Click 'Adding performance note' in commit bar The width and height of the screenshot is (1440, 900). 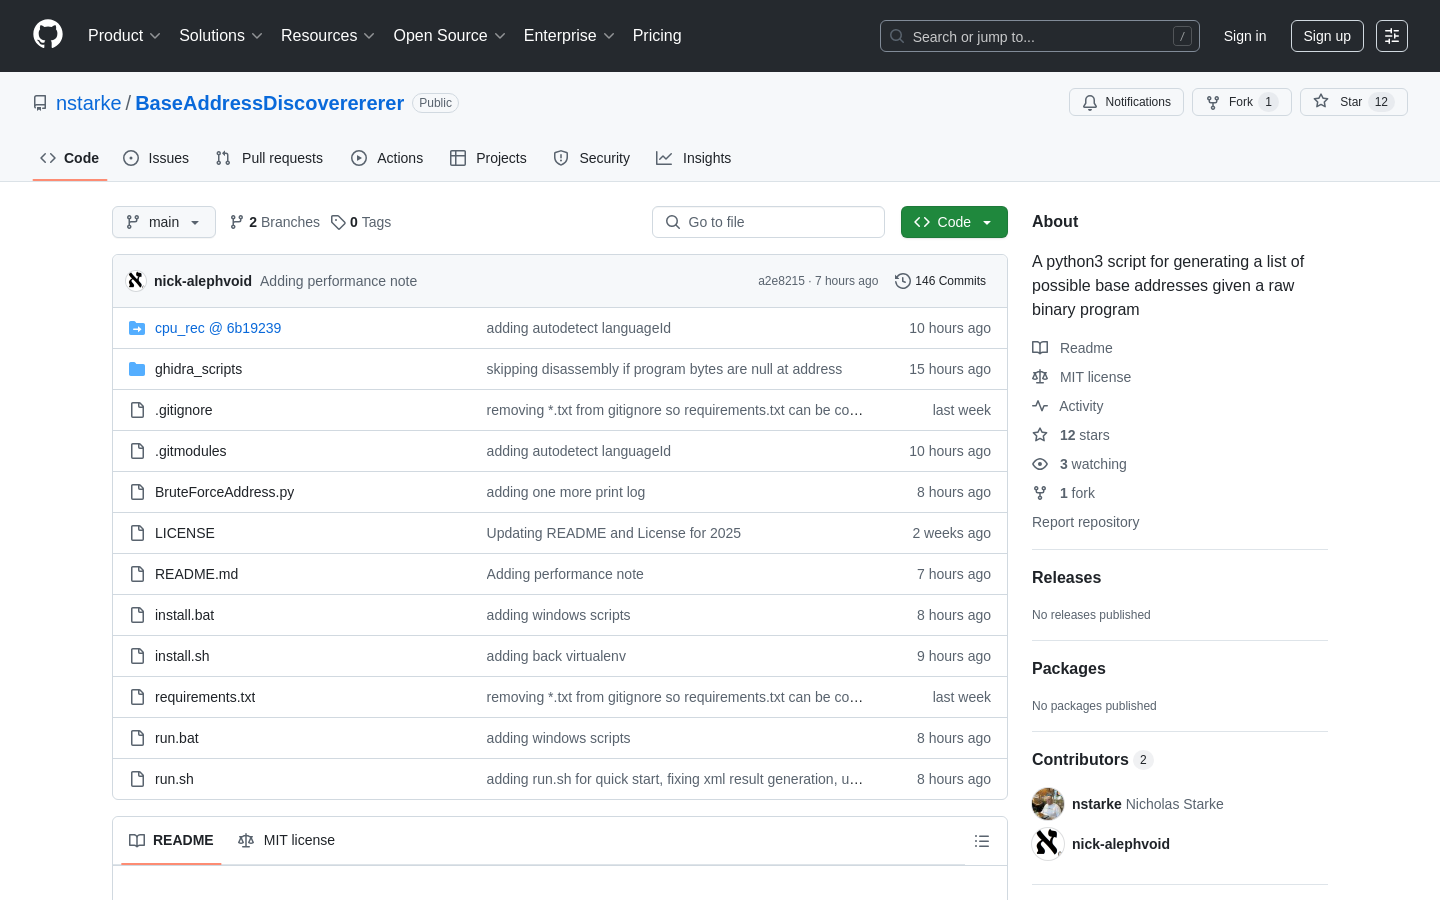click(338, 281)
